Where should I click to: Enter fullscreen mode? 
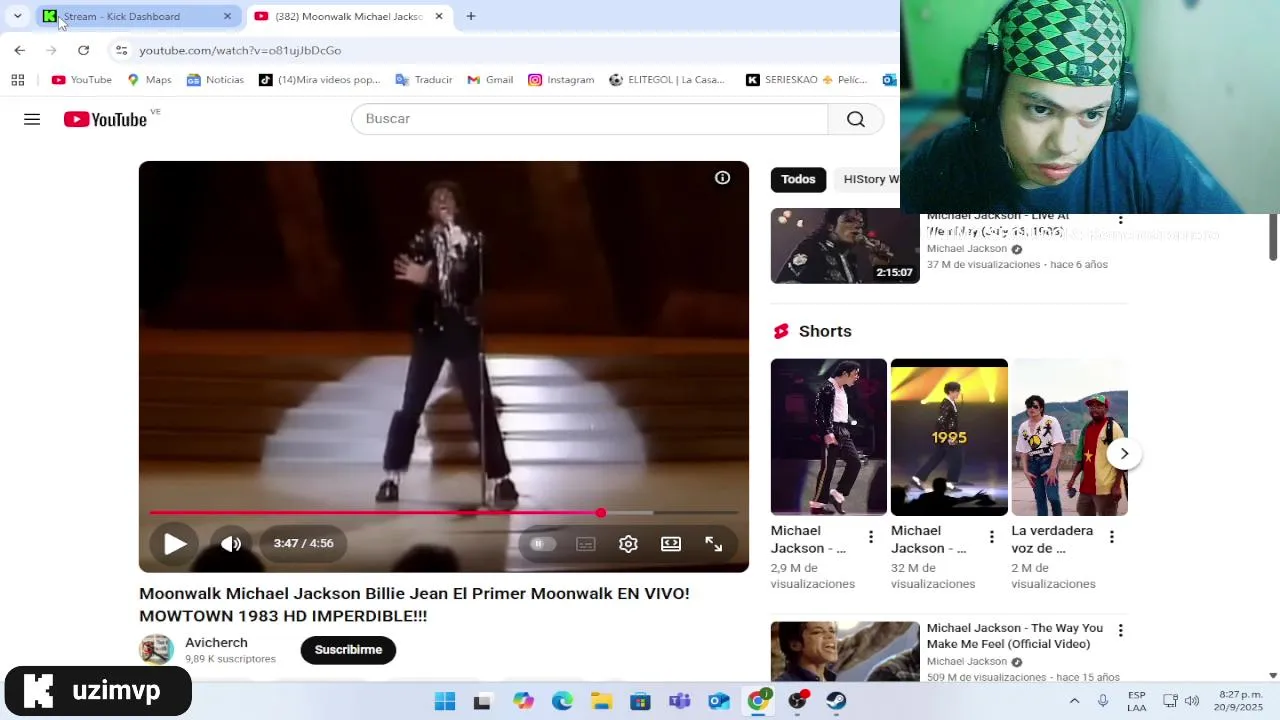[x=713, y=544]
